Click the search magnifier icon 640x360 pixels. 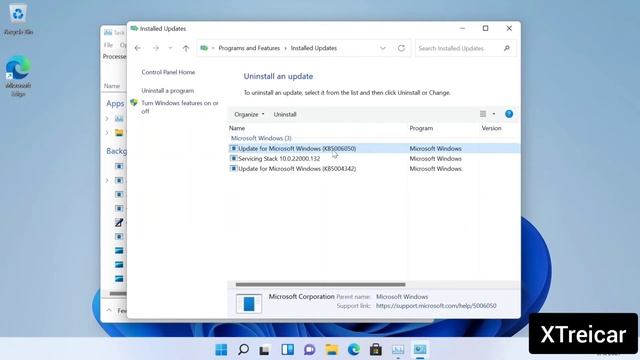pyautogui.click(x=507, y=48)
